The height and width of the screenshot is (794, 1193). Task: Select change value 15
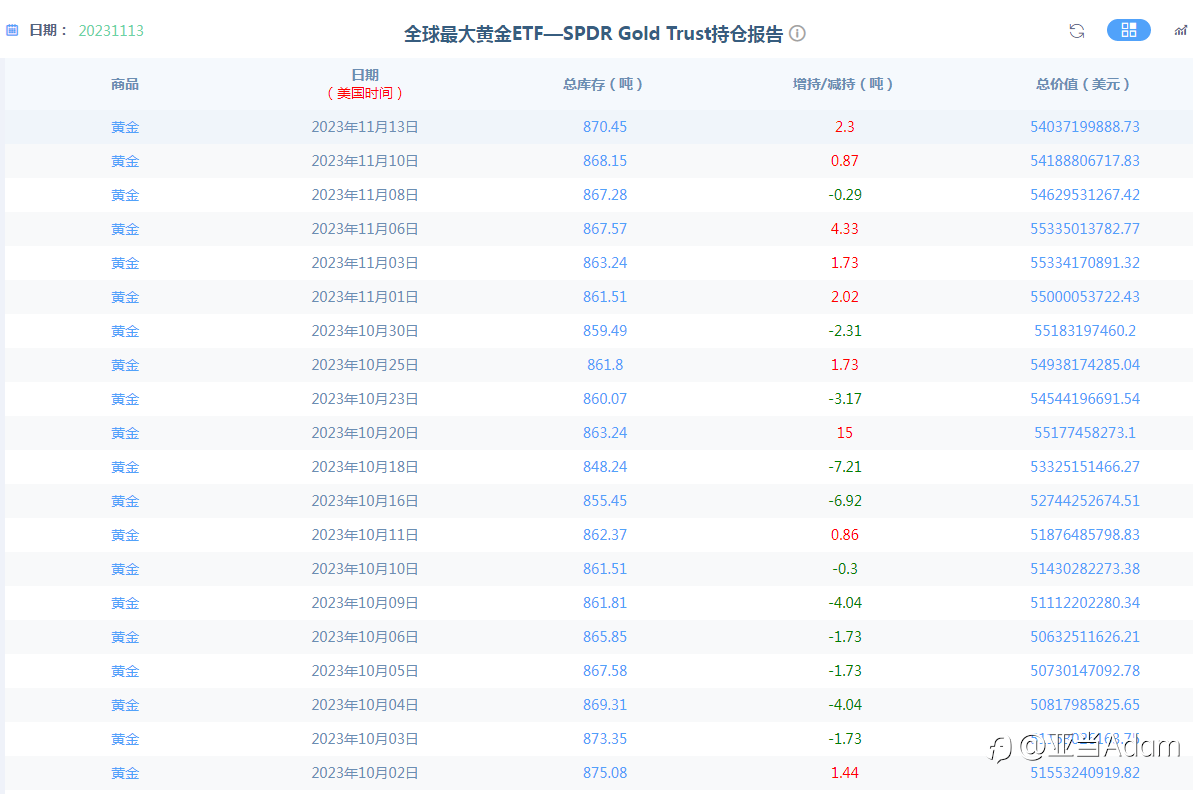[845, 433]
